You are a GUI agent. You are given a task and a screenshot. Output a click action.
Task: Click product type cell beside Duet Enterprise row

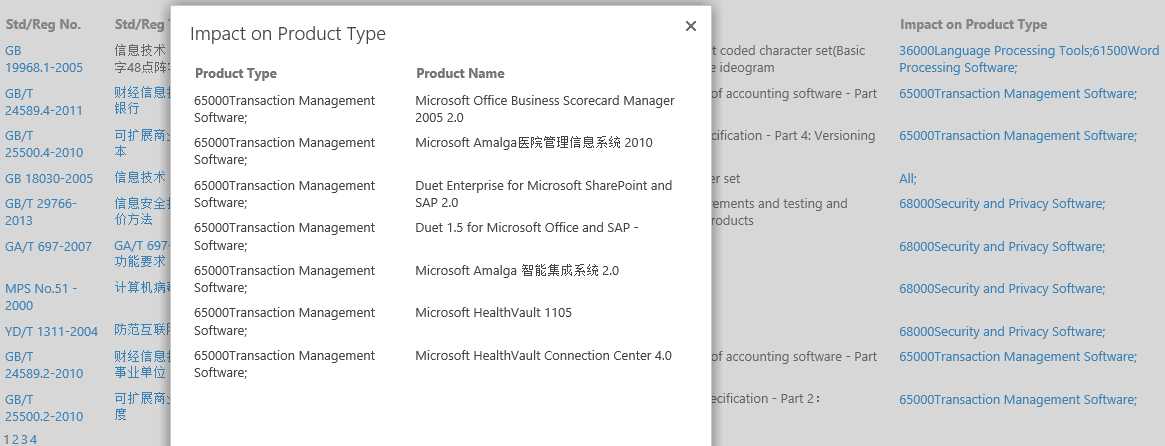tap(285, 194)
